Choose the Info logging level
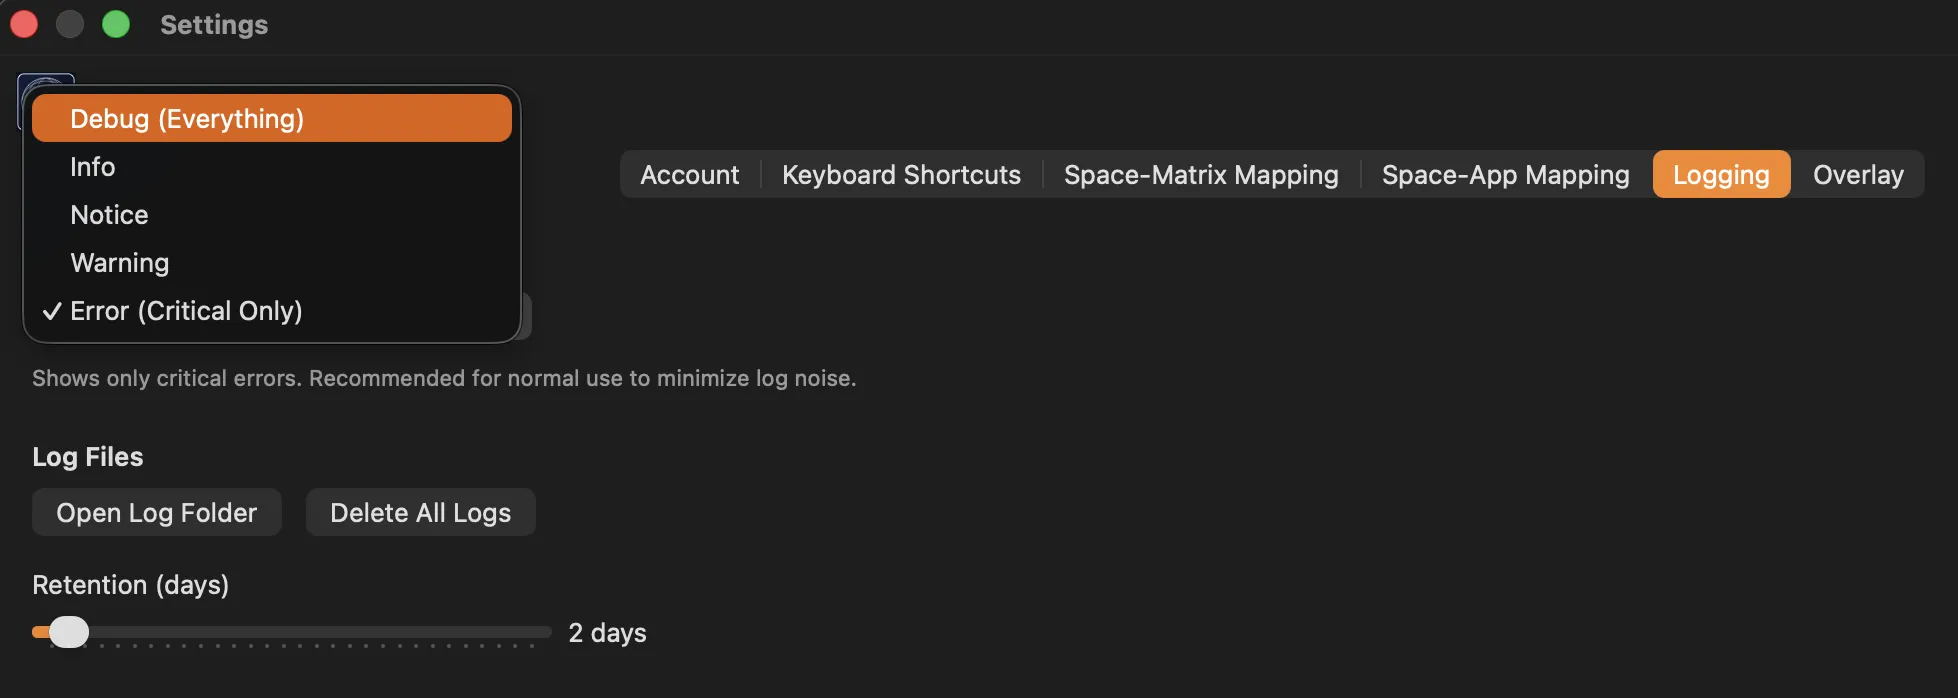The image size is (1958, 698). tap(92, 166)
